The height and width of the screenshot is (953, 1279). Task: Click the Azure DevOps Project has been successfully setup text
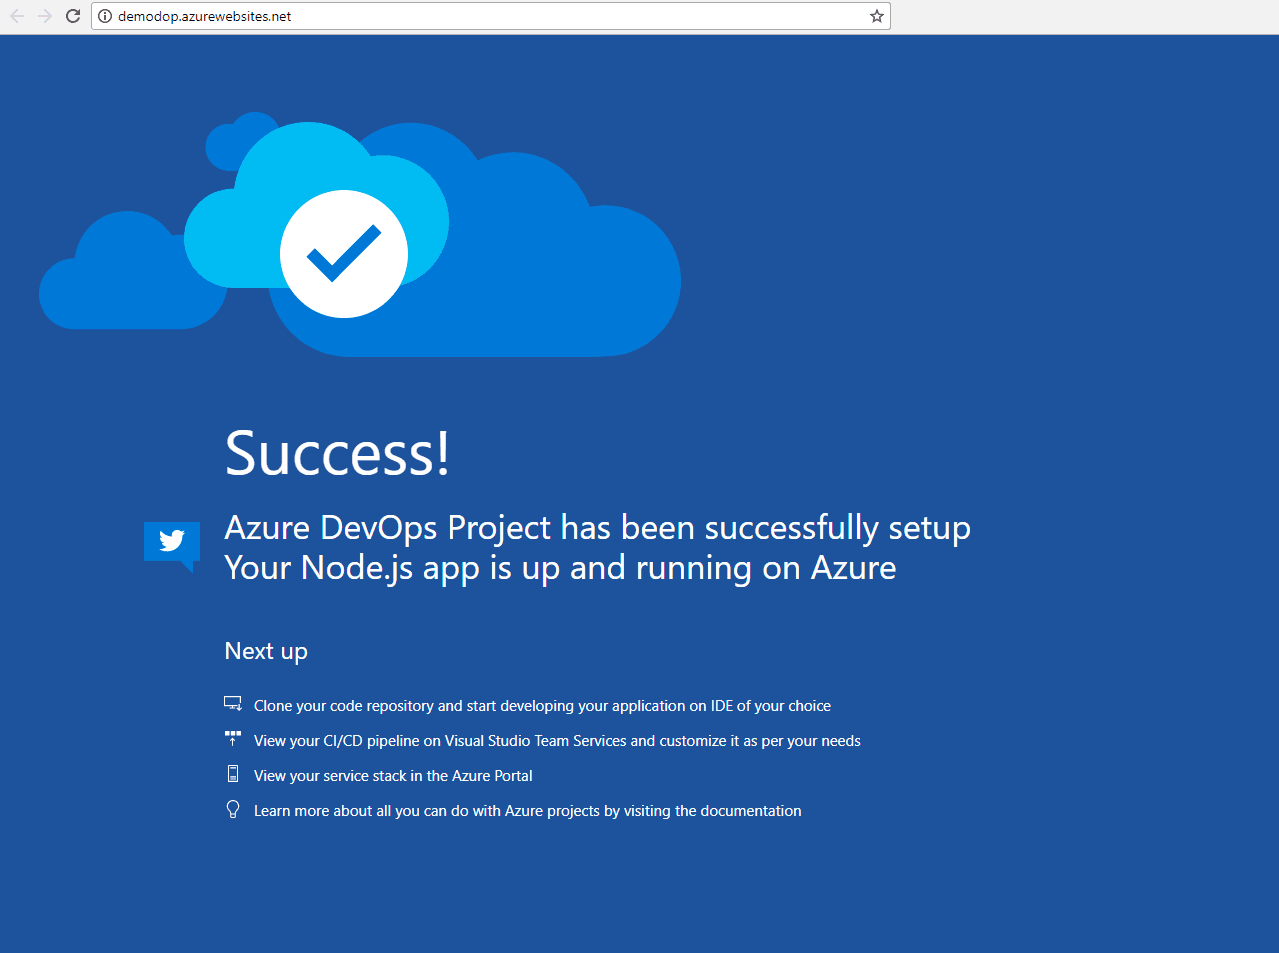point(597,527)
